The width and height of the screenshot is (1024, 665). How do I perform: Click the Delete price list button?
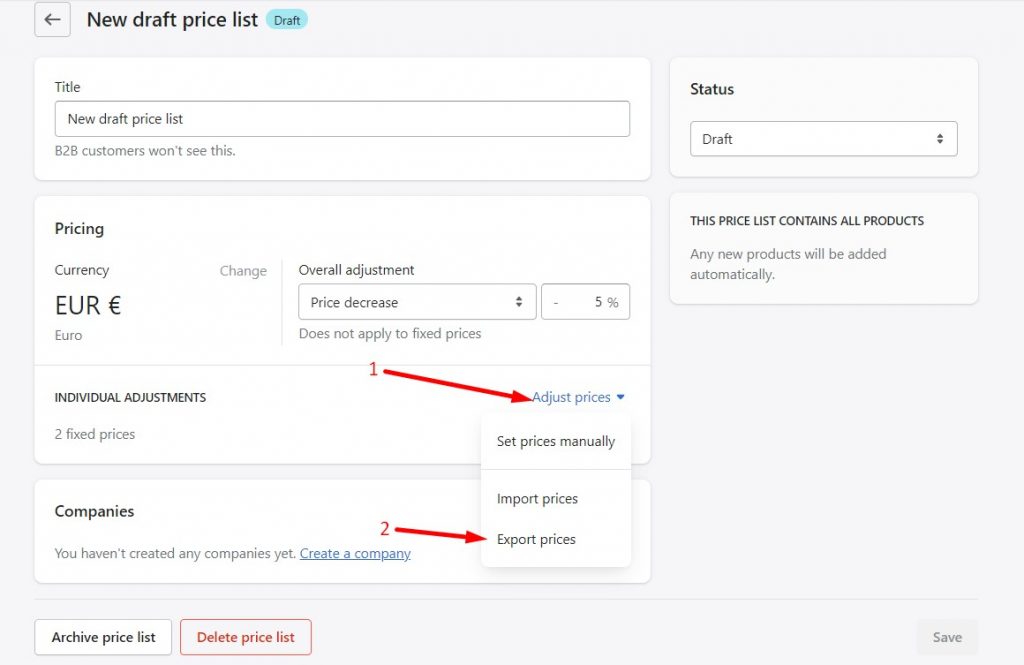coord(245,637)
